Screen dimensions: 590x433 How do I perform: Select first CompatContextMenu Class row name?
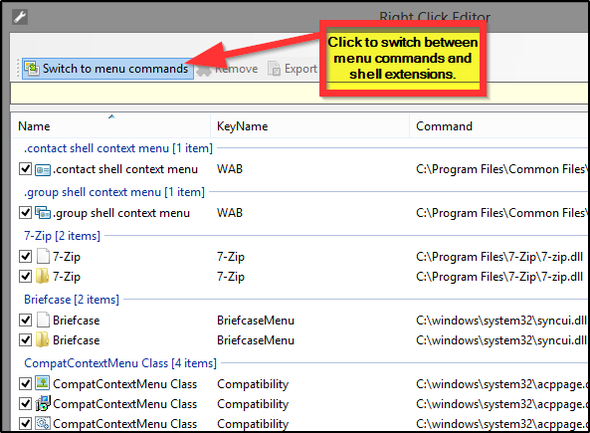[125, 384]
